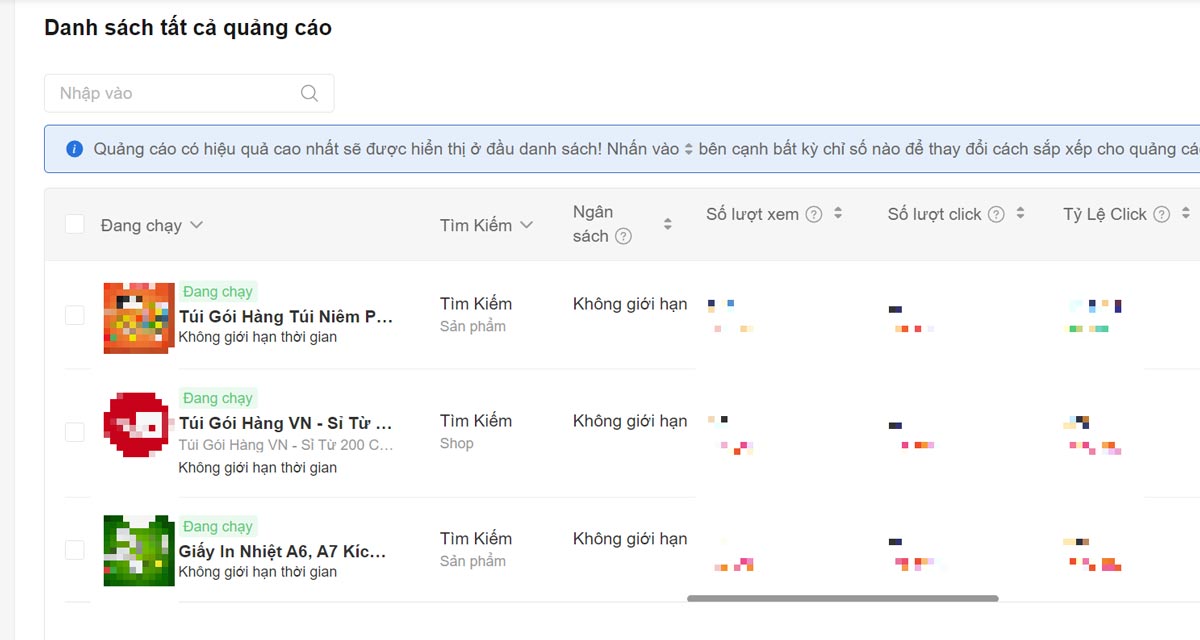Image resolution: width=1200 pixels, height=640 pixels.
Task: Open the Đang chạy status filter dropdown
Action: coord(152,225)
